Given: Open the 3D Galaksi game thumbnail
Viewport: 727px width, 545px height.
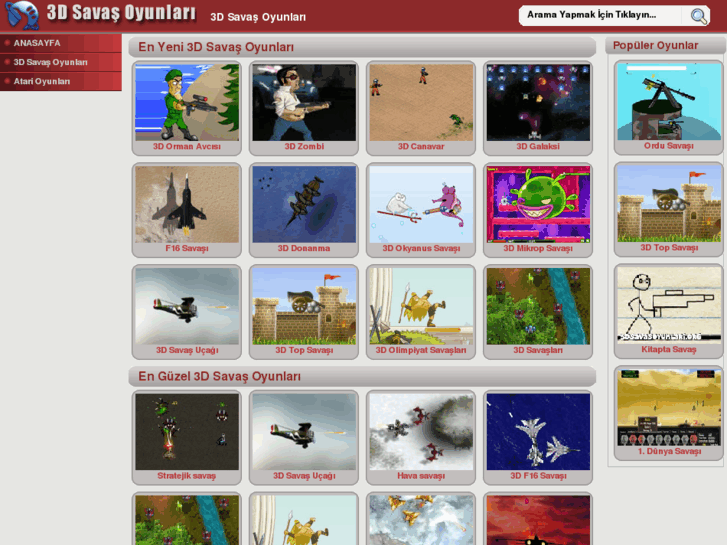Looking at the screenshot, I should coord(538,103).
